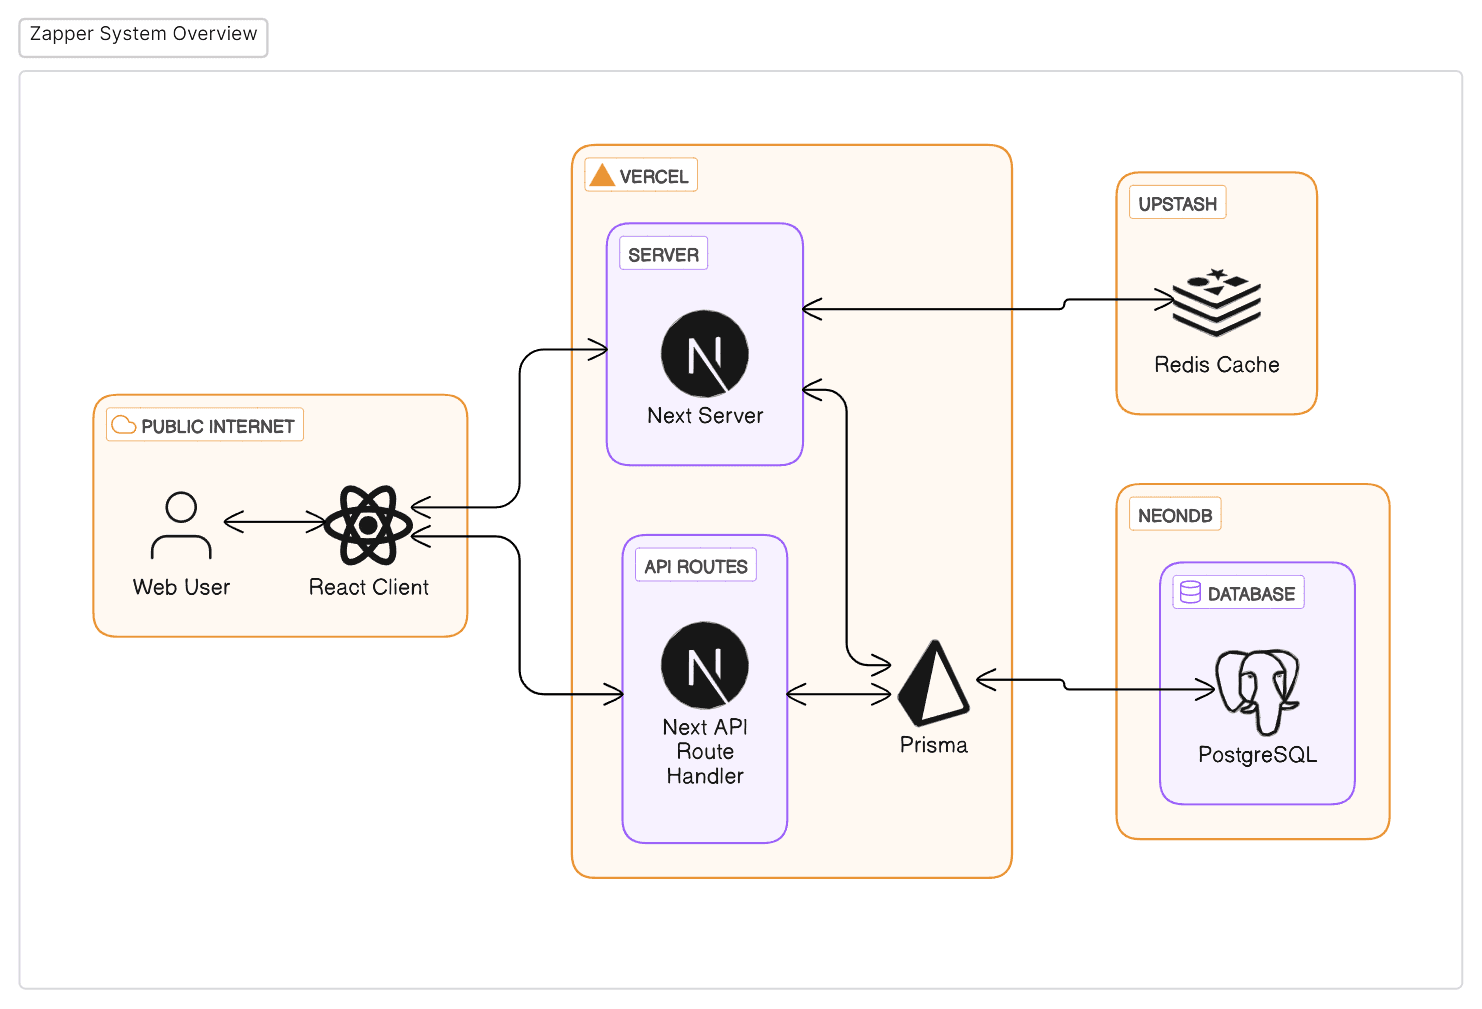Select the Web User text label
The width and height of the screenshot is (1482, 1009).
[181, 587]
